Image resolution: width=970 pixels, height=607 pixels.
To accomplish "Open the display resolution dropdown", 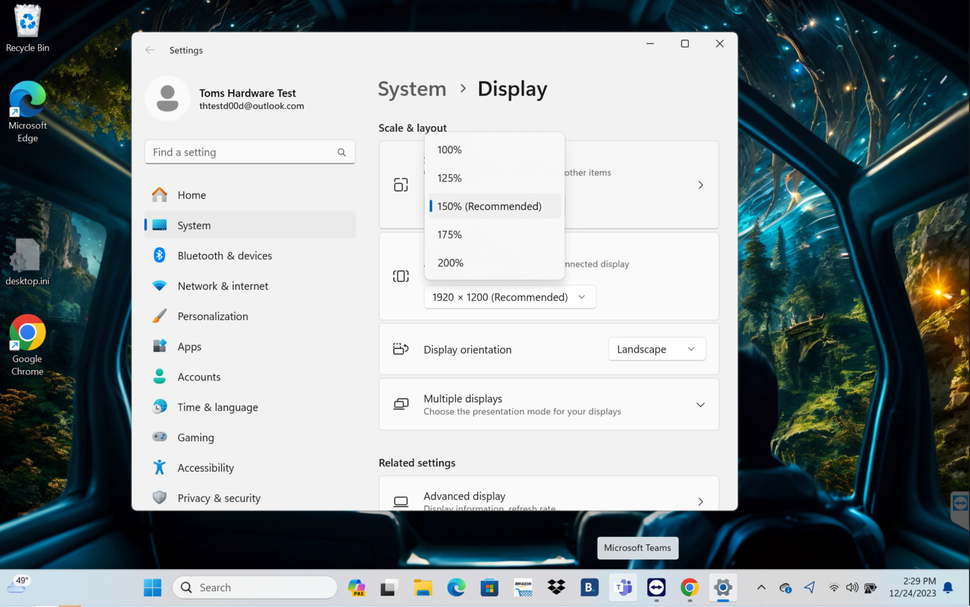I will [510, 296].
